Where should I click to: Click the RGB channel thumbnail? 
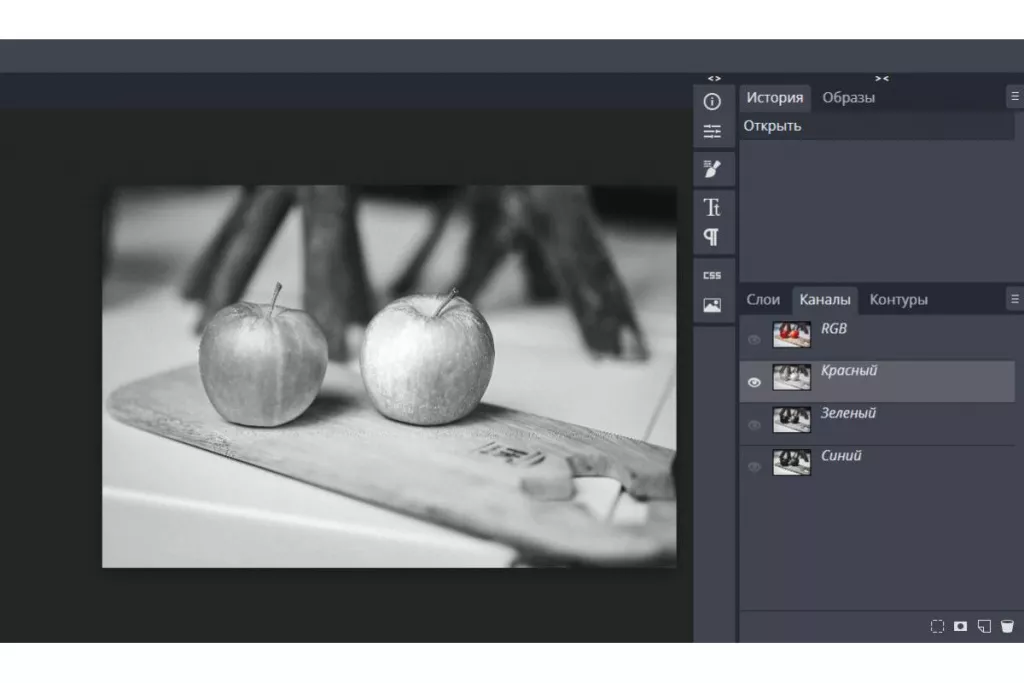(x=792, y=334)
